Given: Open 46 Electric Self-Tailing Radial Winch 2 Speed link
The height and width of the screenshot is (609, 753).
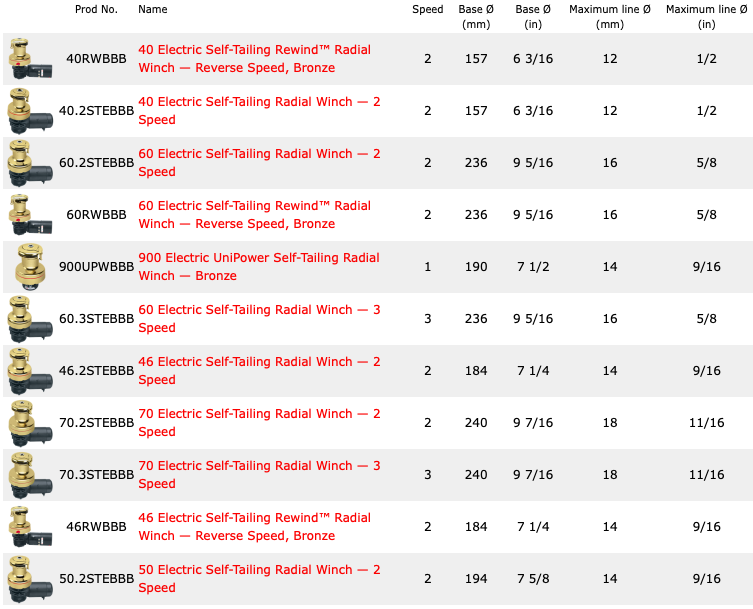Looking at the screenshot, I should pyautogui.click(x=259, y=371).
